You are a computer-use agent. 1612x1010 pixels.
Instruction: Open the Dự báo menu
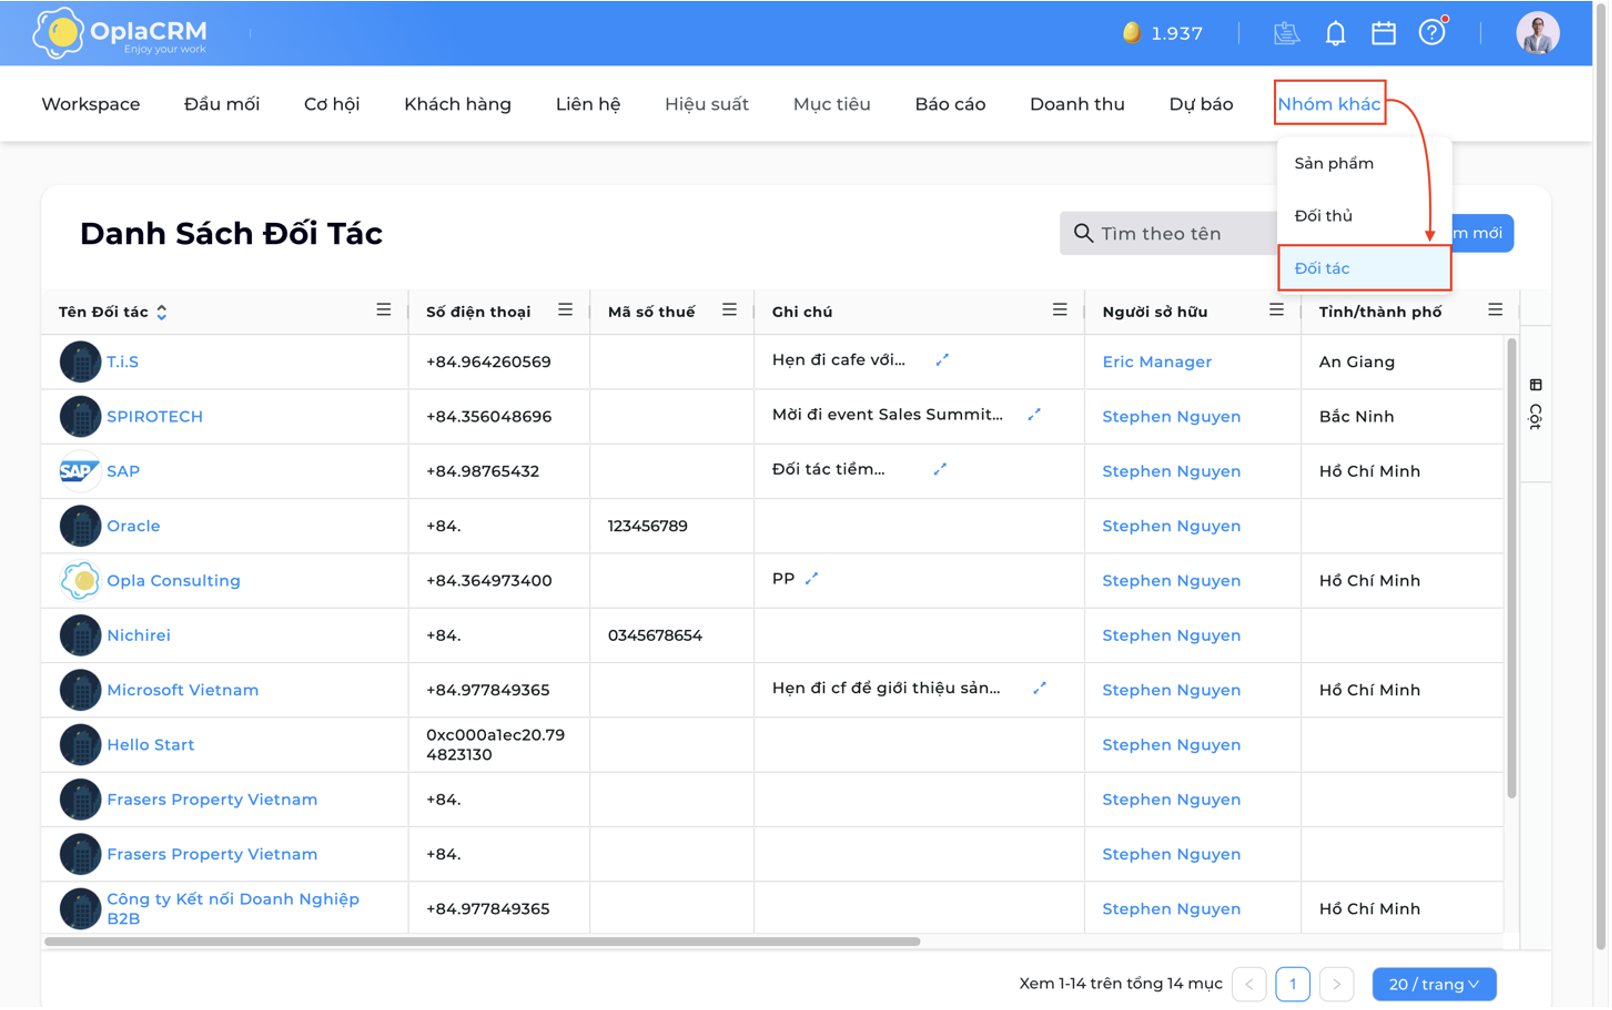tap(1201, 104)
